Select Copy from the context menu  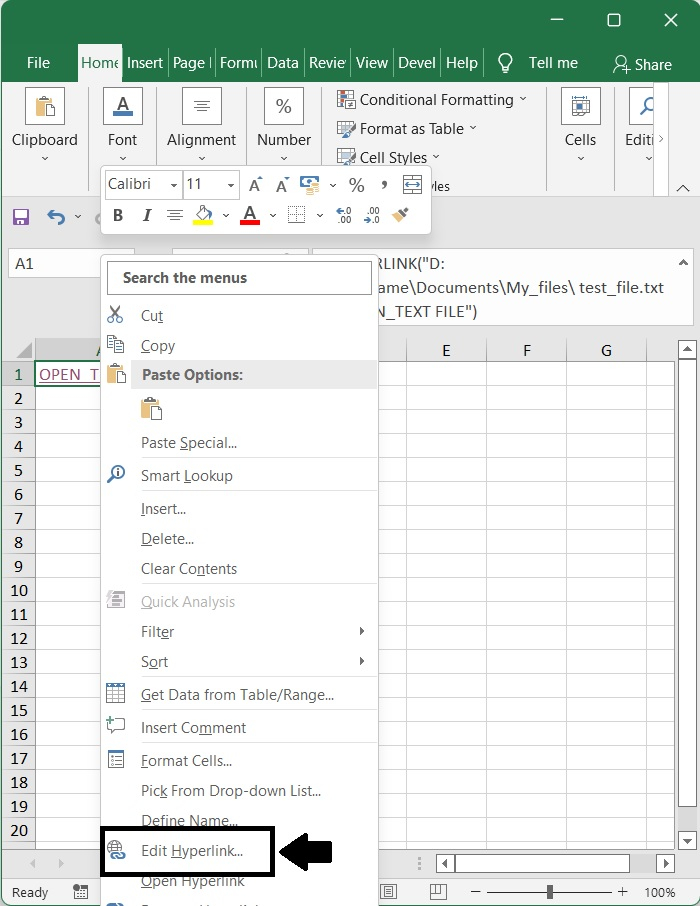(x=239, y=346)
